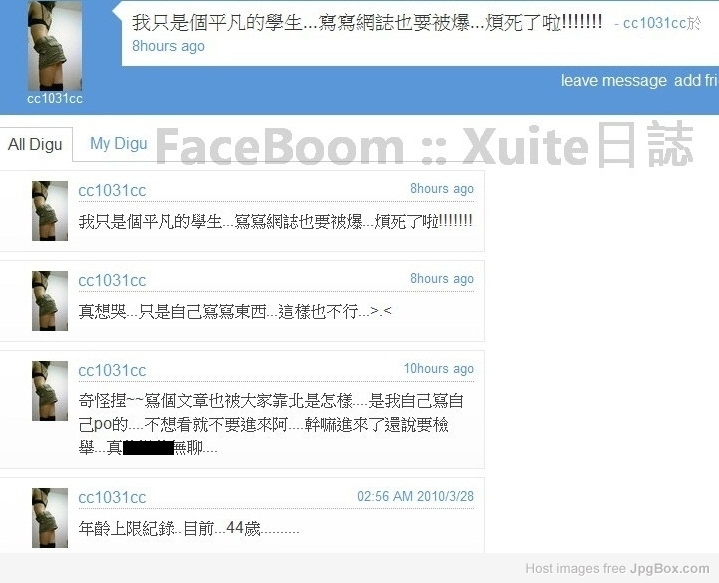The width and height of the screenshot is (719, 583).
Task: Open the large cc1031cc profile picture
Action: 55,45
